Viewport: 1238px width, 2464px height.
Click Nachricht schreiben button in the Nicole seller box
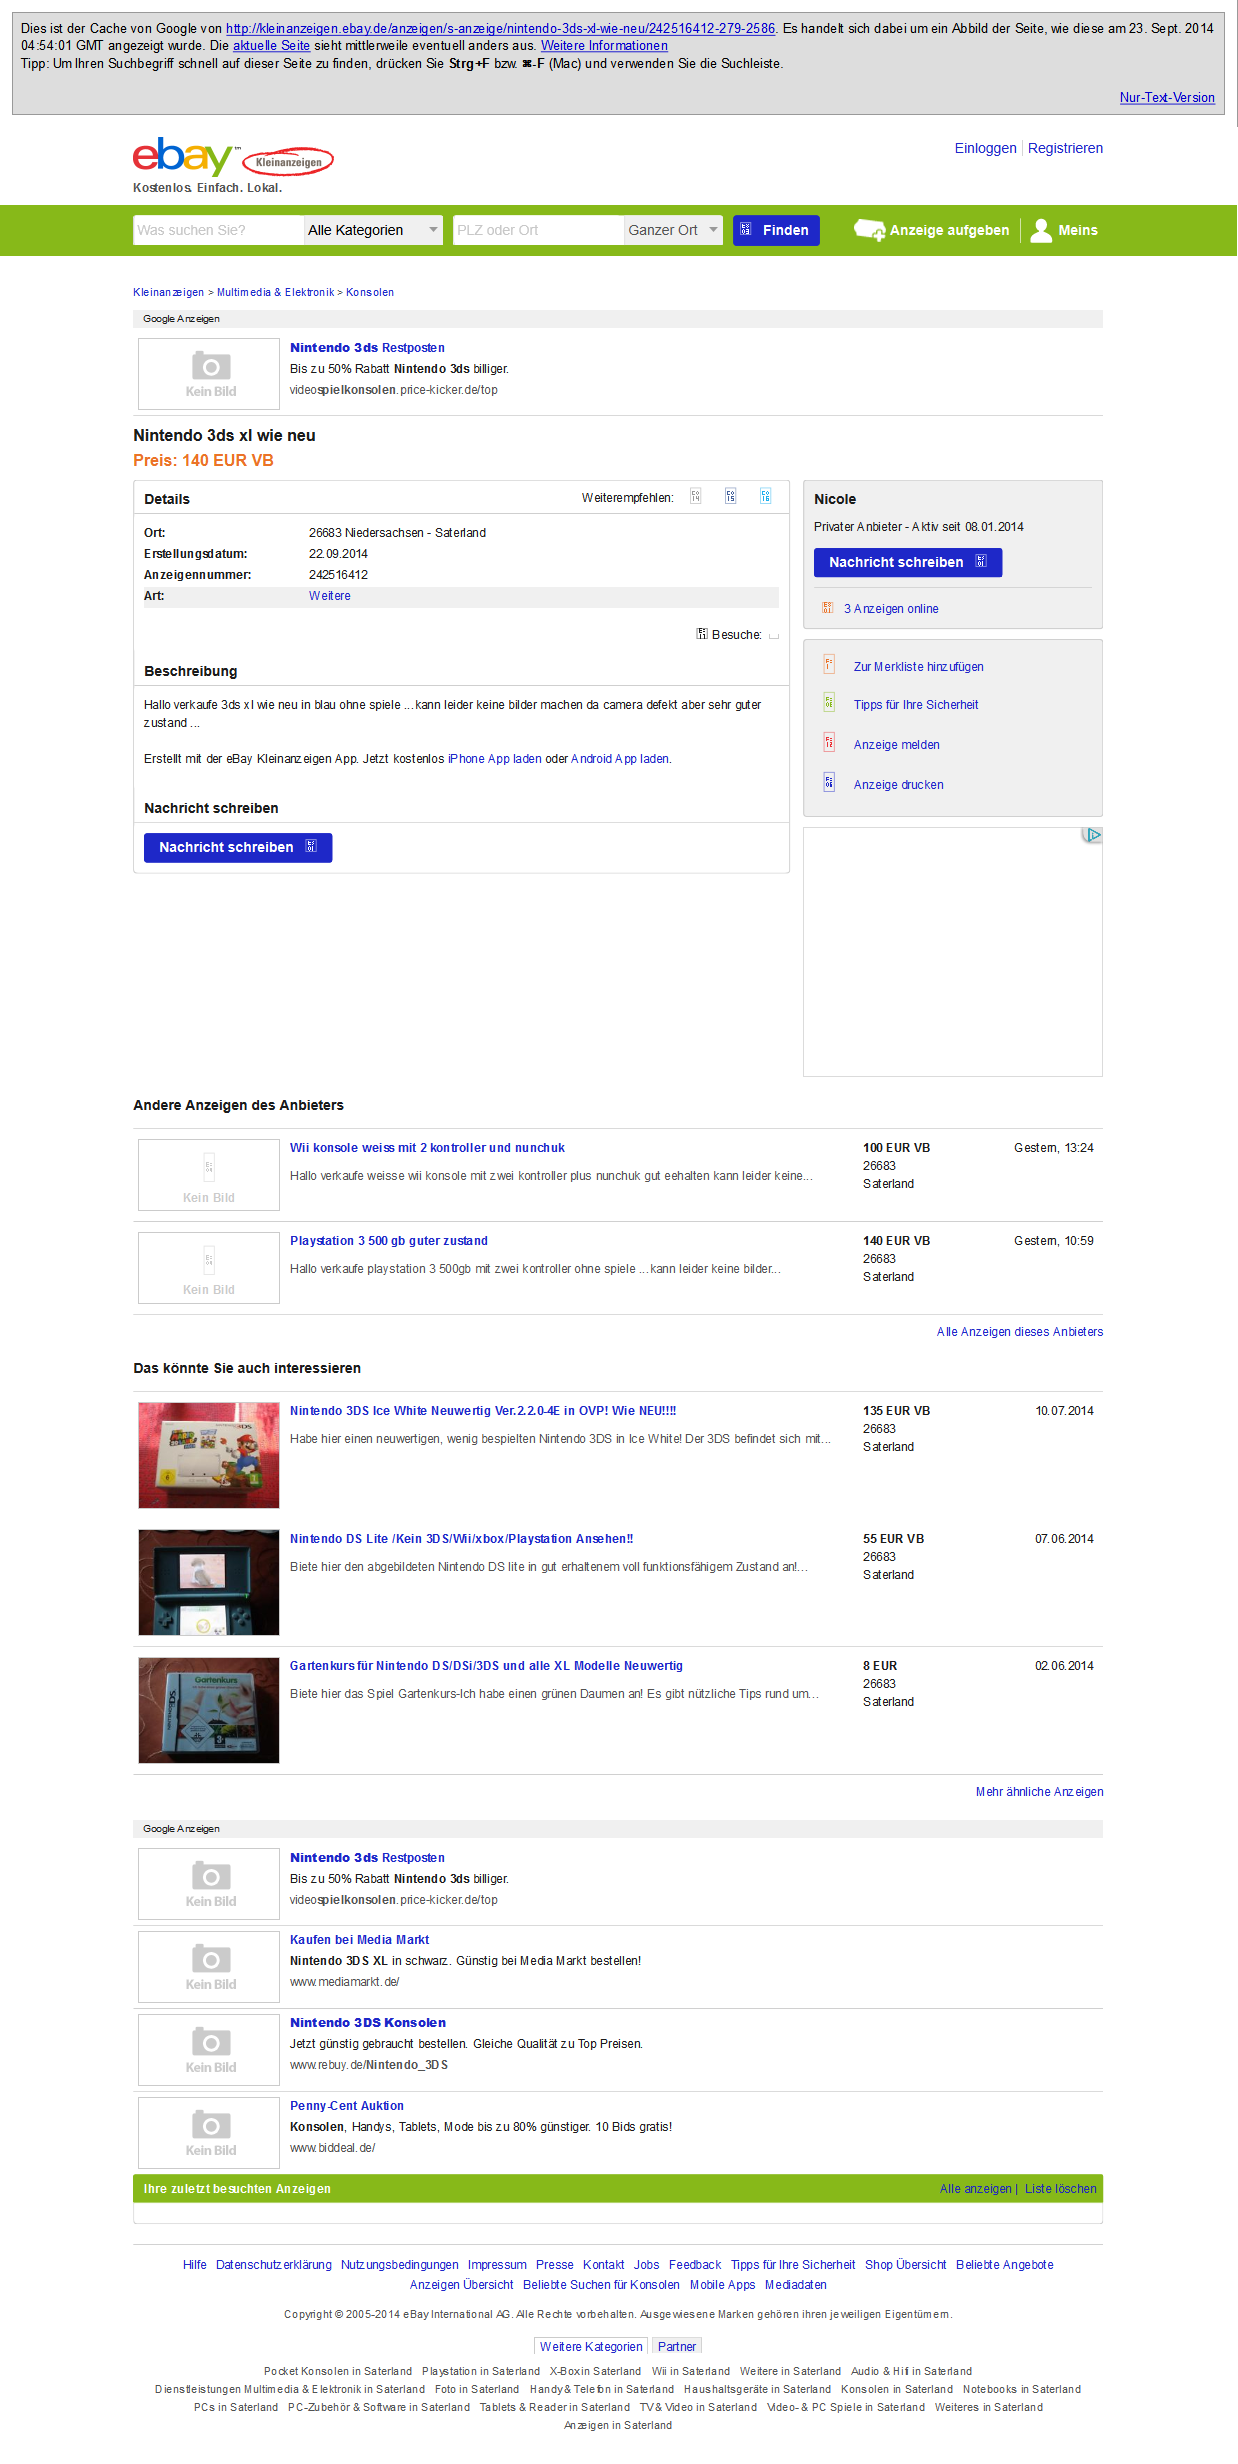[908, 562]
